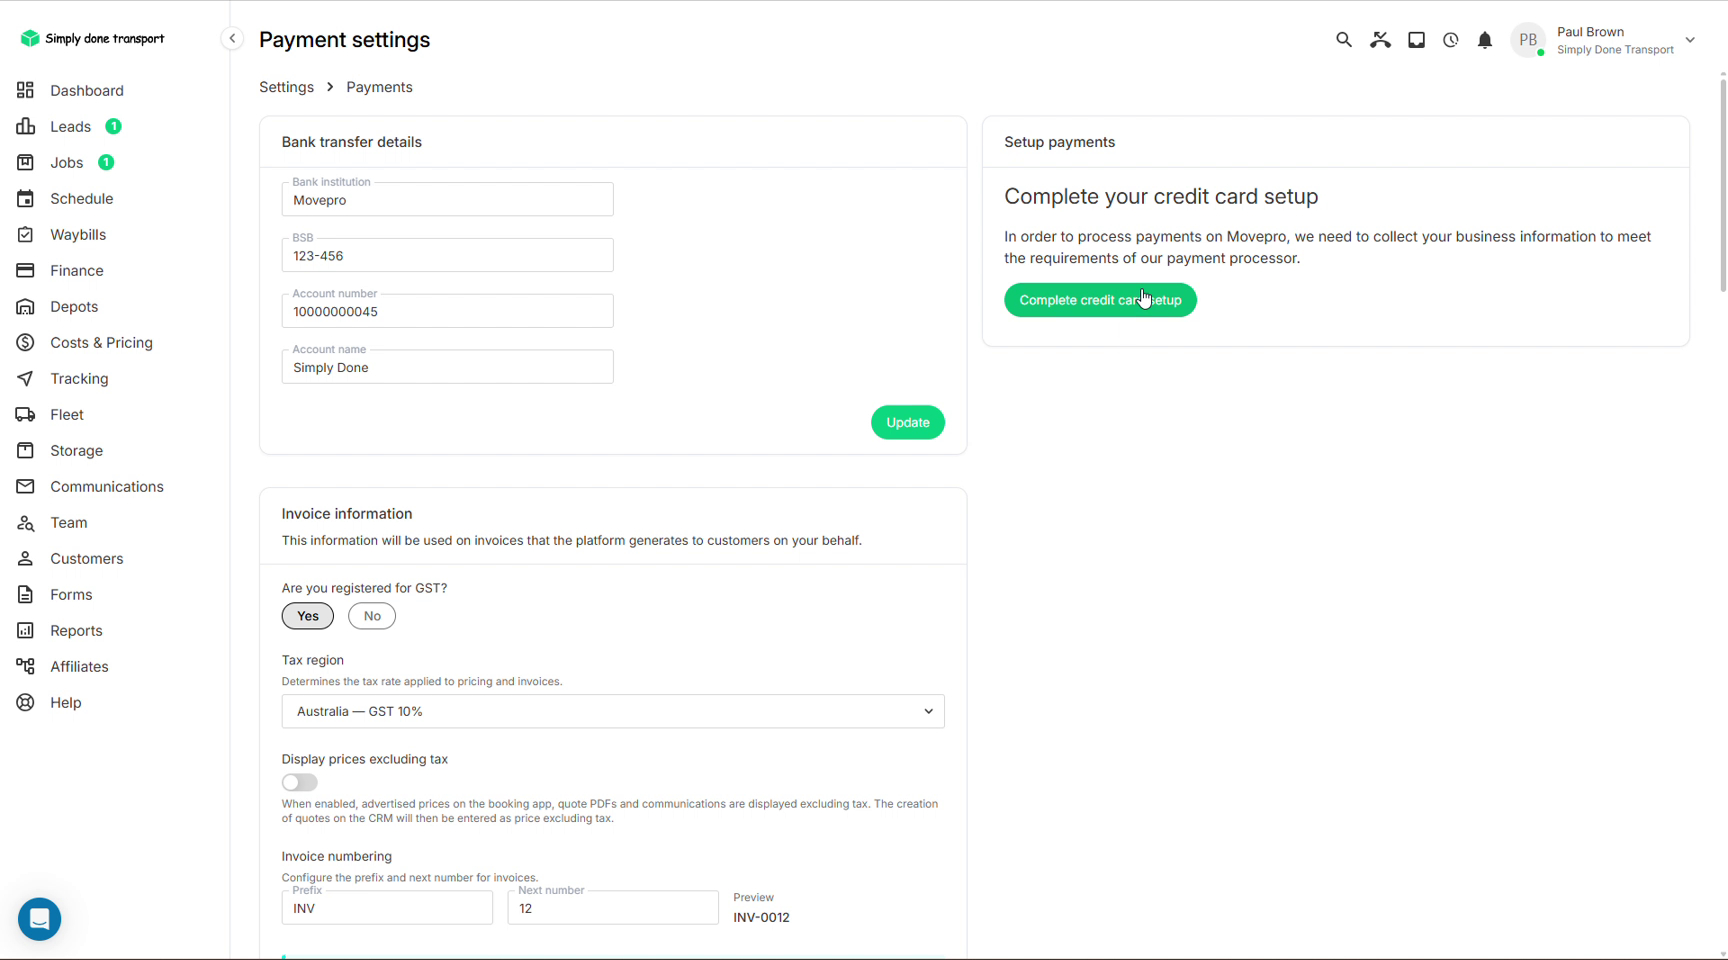Go to Settings breadcrumb link
The width and height of the screenshot is (1728, 960).
click(x=286, y=87)
